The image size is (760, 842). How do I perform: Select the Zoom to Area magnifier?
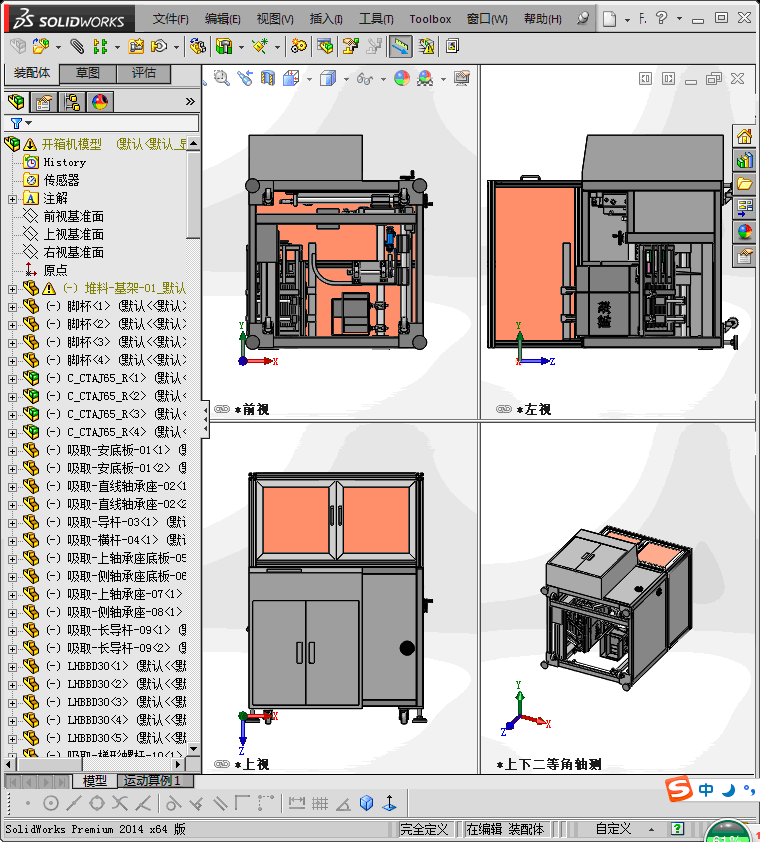[x=221, y=79]
